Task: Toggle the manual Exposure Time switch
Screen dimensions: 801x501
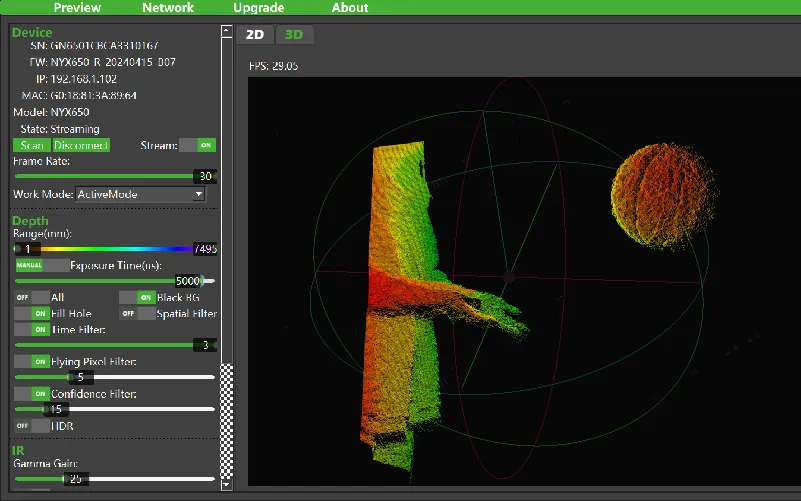Action: 41,265
